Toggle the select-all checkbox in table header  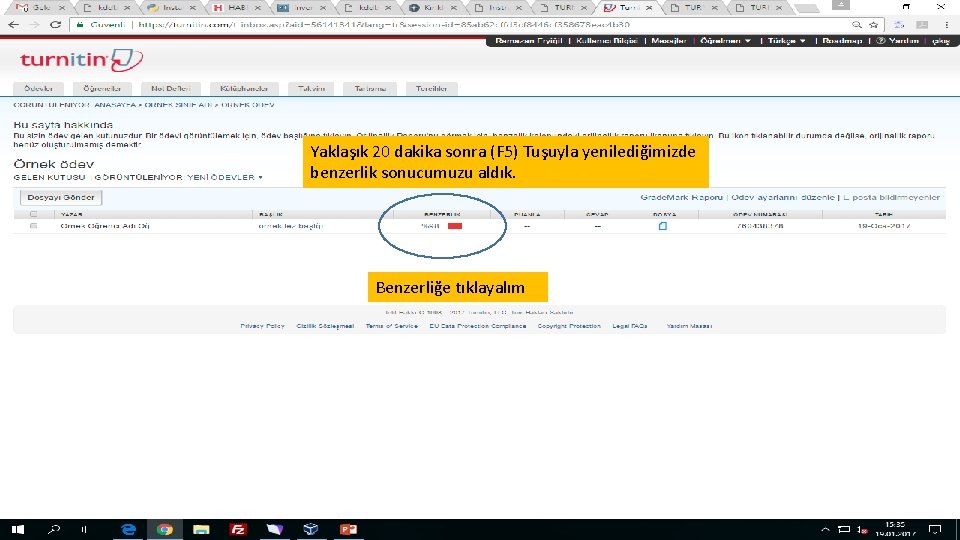34,214
